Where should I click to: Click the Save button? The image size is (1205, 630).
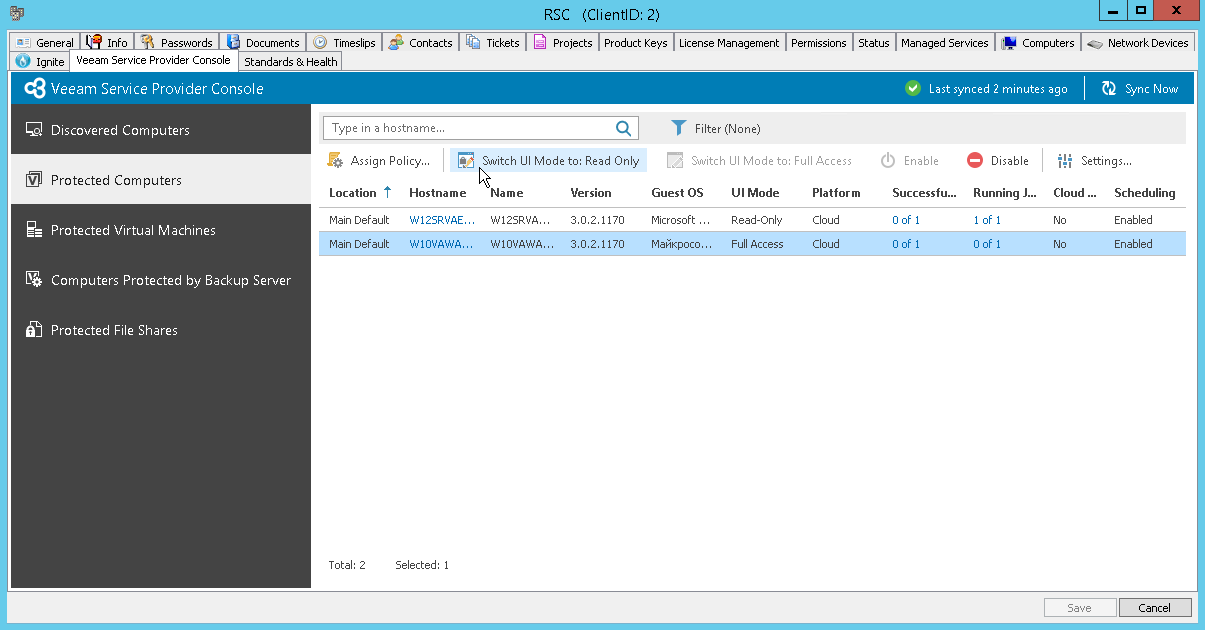[x=1079, y=607]
